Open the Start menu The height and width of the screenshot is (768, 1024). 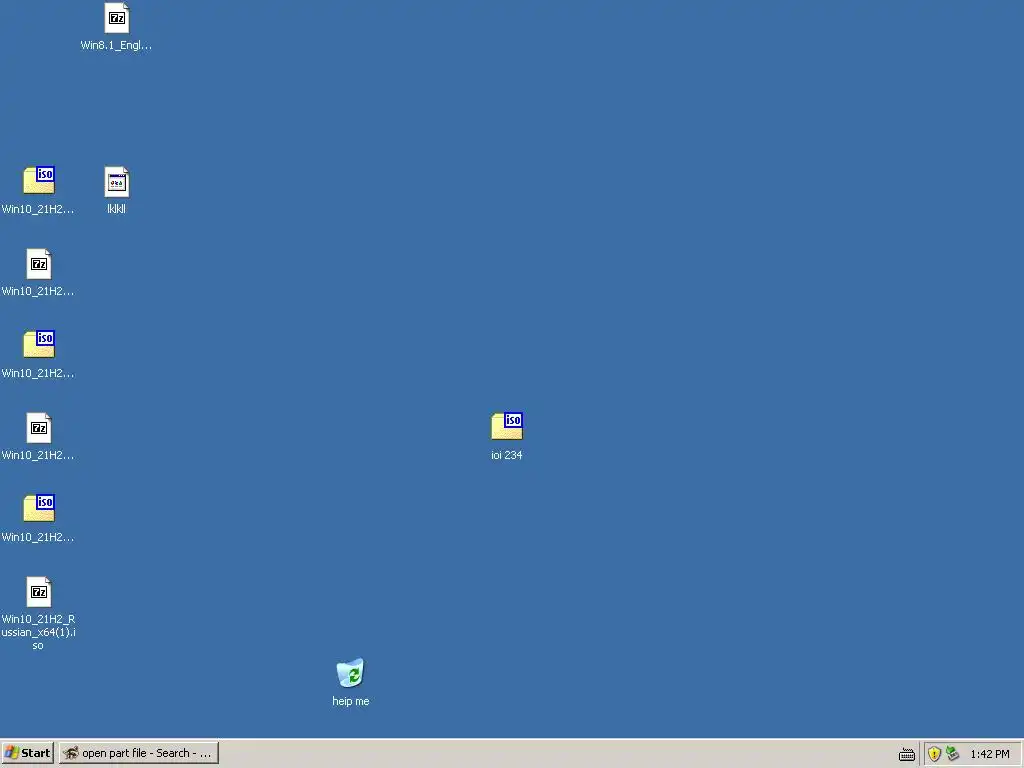(x=27, y=753)
